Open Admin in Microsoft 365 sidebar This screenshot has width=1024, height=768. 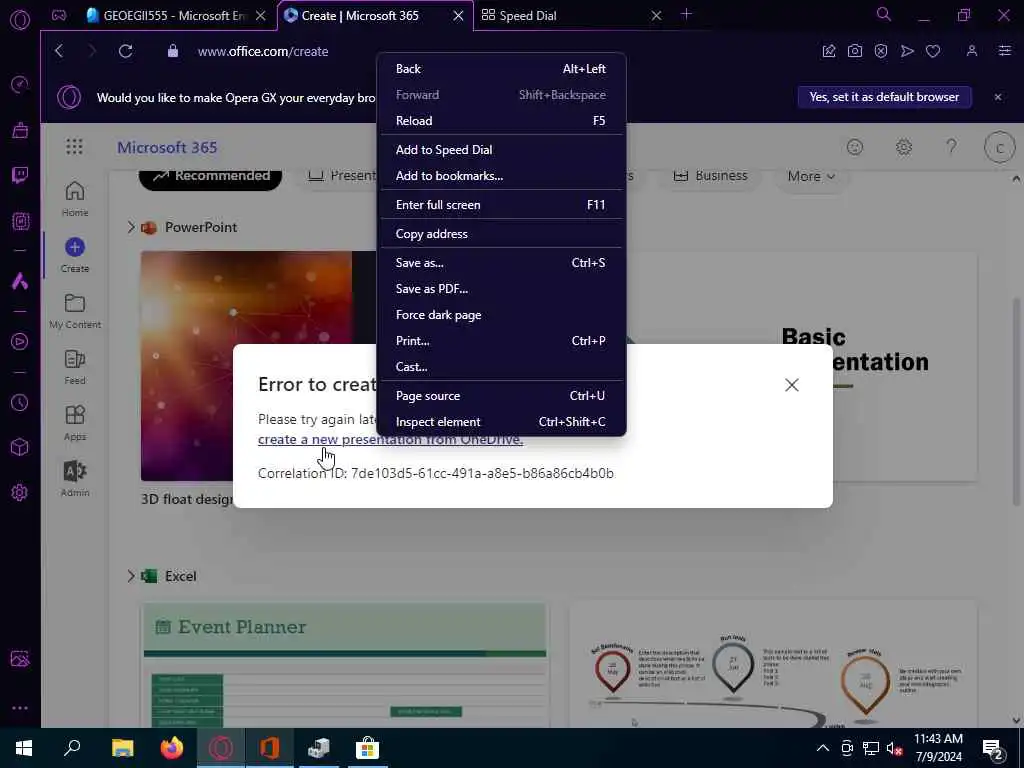coord(75,479)
